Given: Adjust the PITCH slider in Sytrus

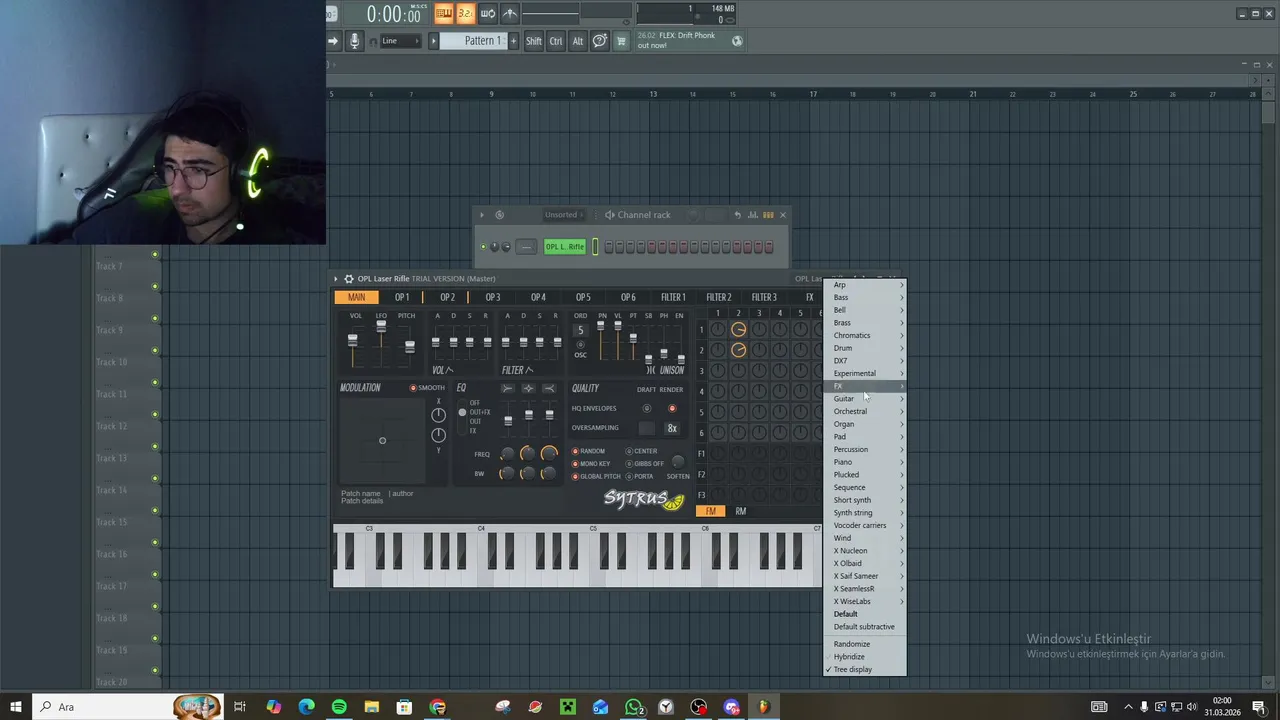Looking at the screenshot, I should 409,346.
